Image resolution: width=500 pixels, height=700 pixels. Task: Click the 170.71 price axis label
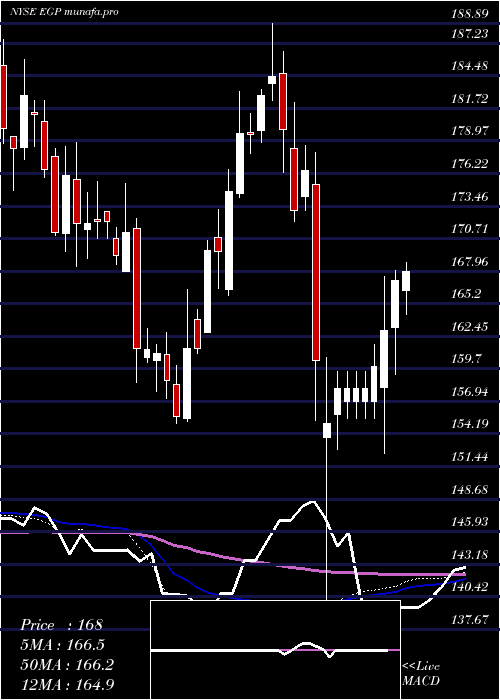469,229
